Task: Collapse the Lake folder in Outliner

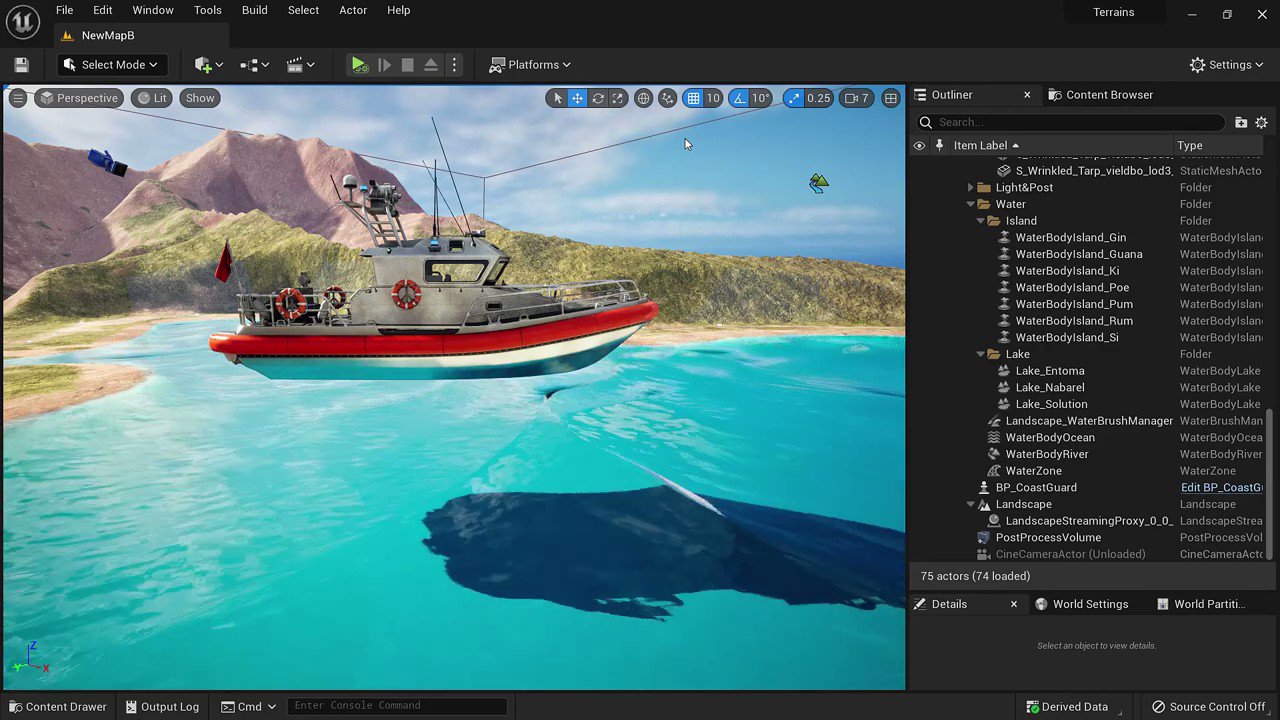Action: click(x=980, y=354)
